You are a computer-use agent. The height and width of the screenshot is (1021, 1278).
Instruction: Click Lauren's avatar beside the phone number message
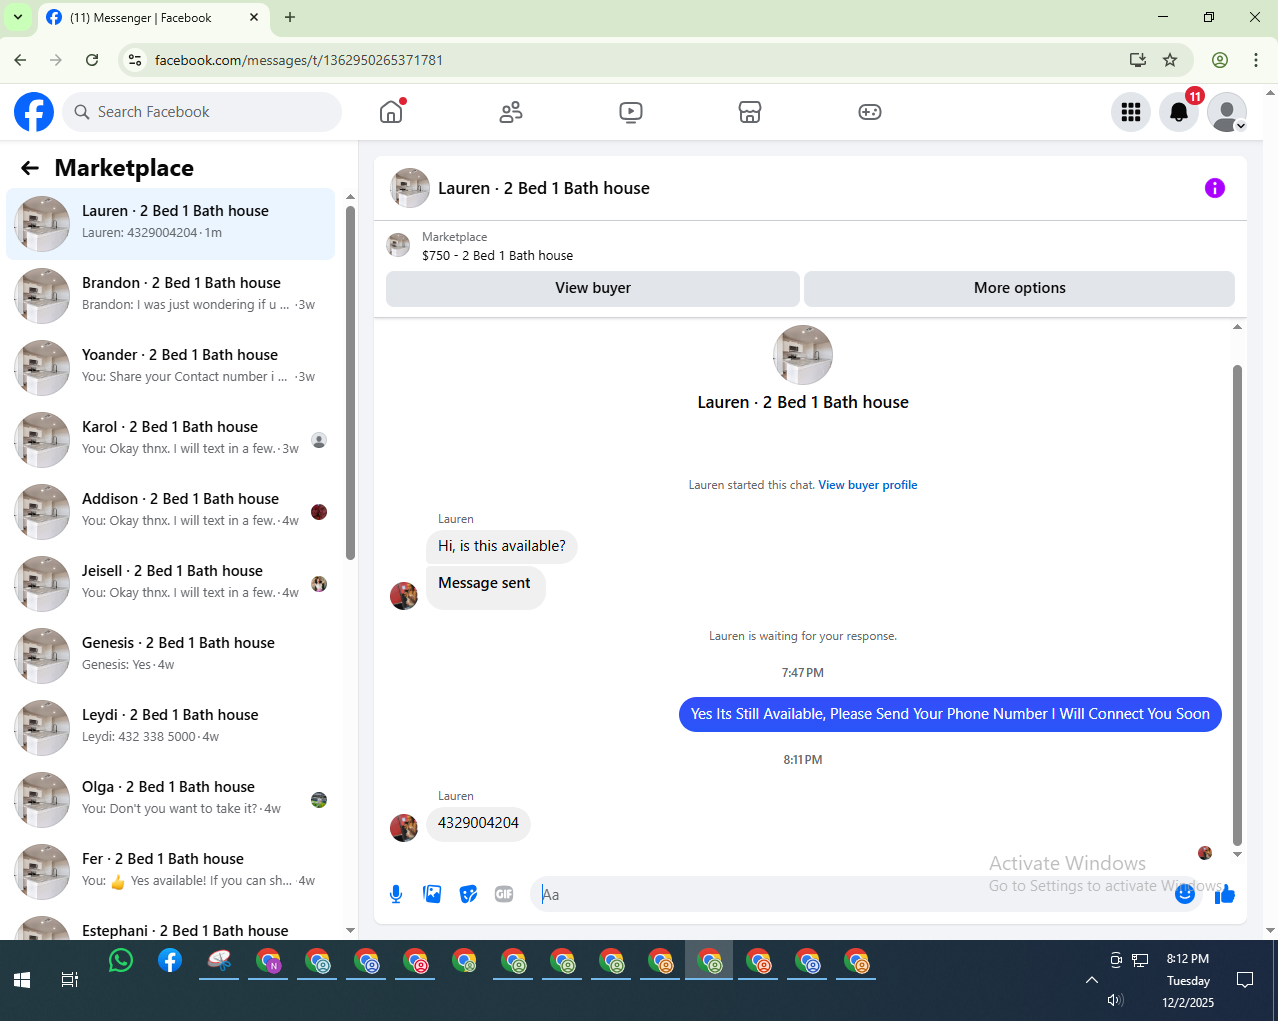[x=404, y=827]
